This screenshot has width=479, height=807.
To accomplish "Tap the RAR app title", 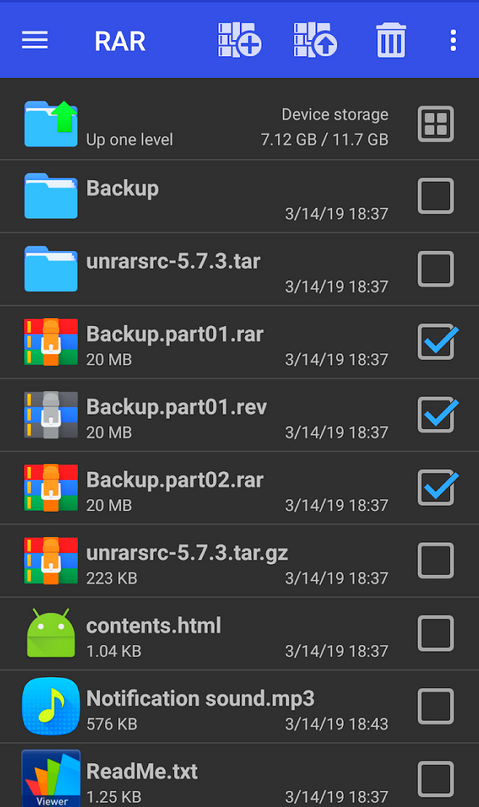I will point(120,41).
